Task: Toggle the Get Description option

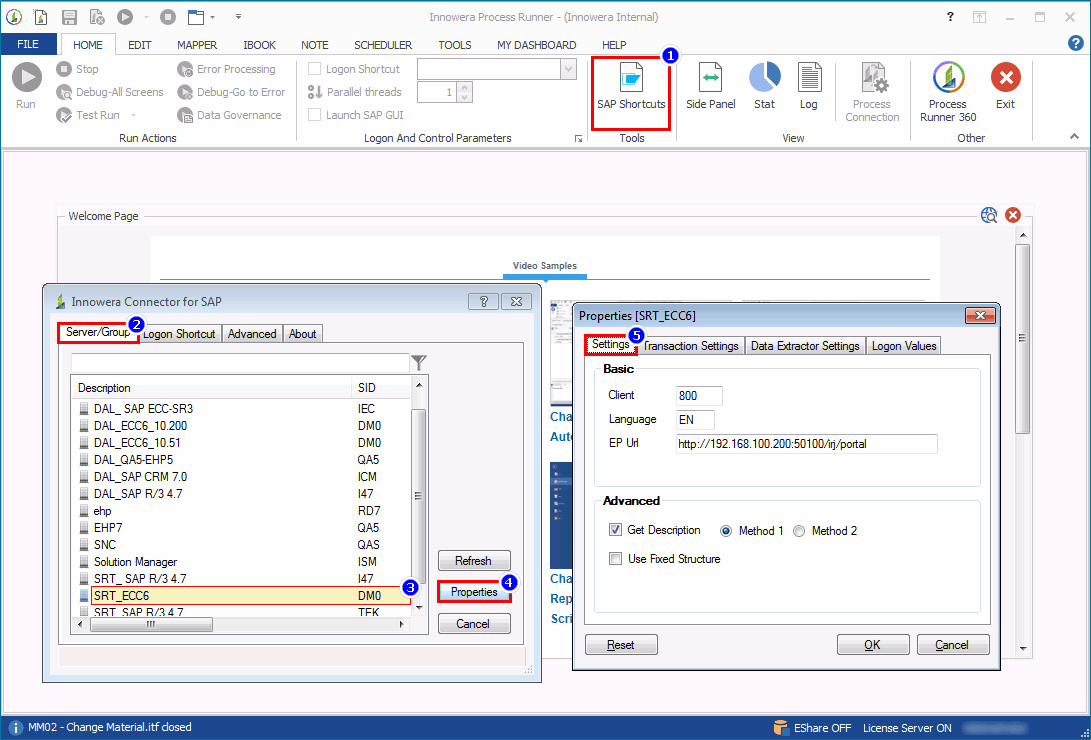Action: (616, 531)
